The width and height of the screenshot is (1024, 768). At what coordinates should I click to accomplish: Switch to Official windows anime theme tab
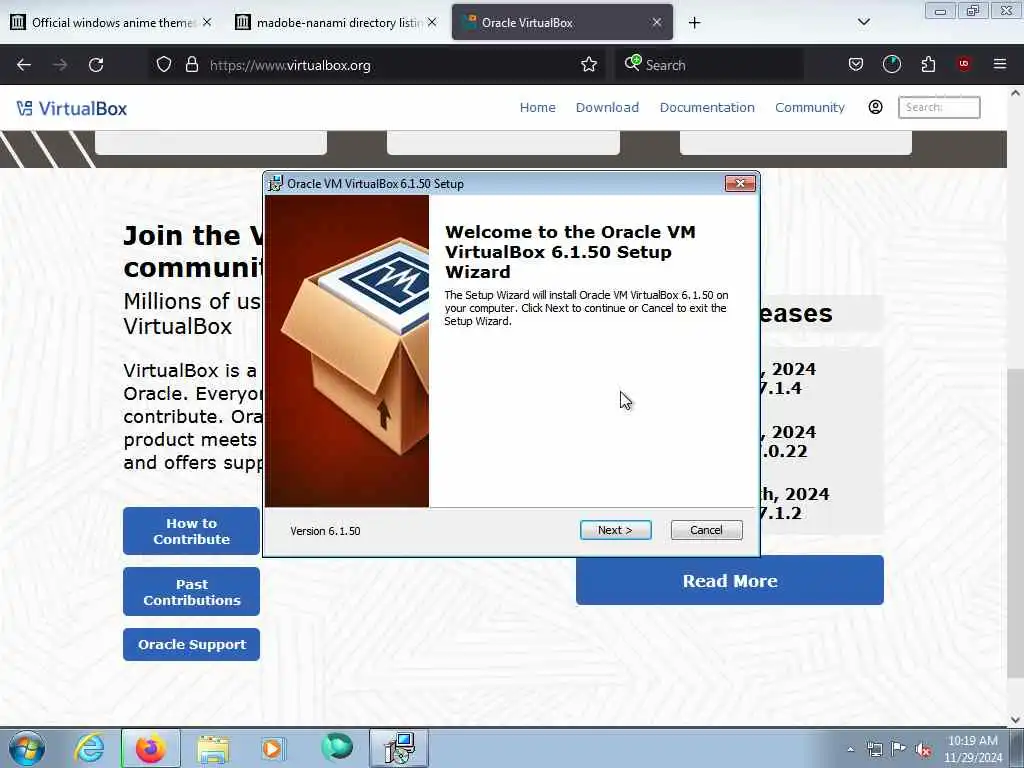coord(112,22)
